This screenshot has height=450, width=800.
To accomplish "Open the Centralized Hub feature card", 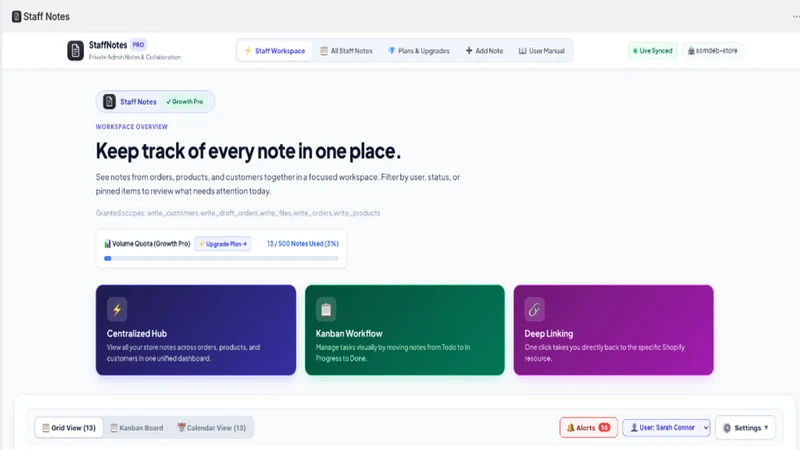I will click(x=196, y=330).
